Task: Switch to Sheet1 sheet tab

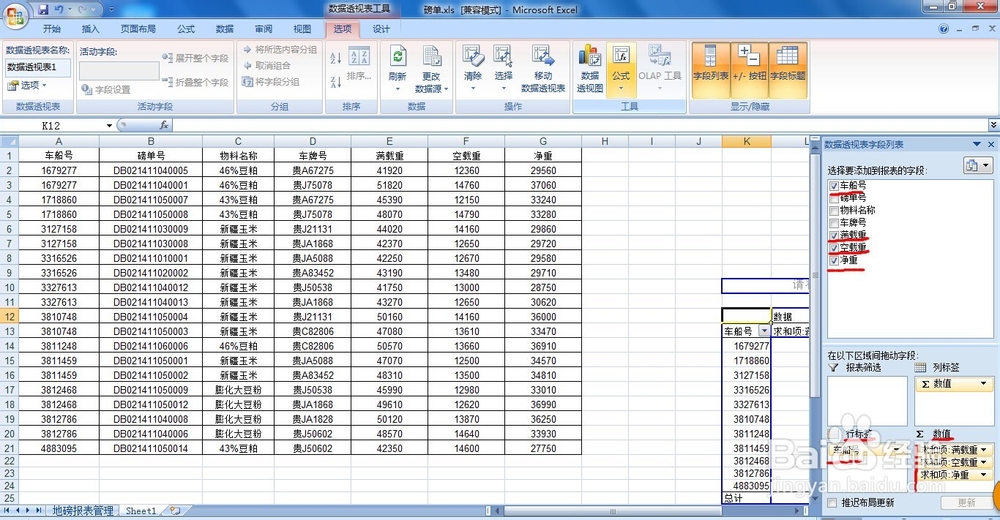Action: [x=141, y=510]
